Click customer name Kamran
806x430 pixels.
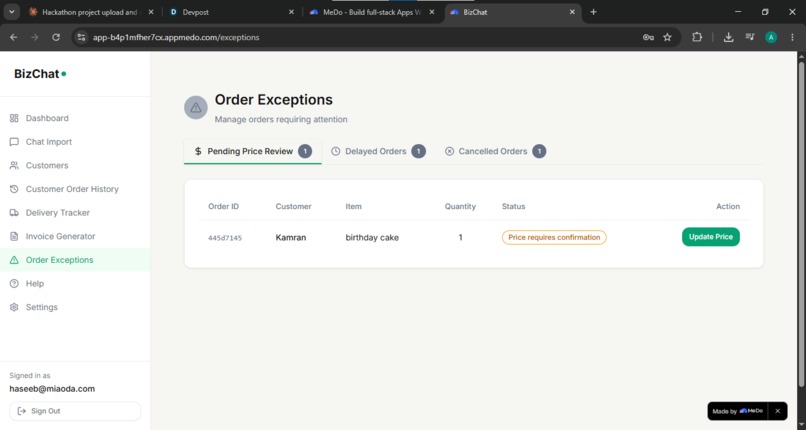(290, 237)
